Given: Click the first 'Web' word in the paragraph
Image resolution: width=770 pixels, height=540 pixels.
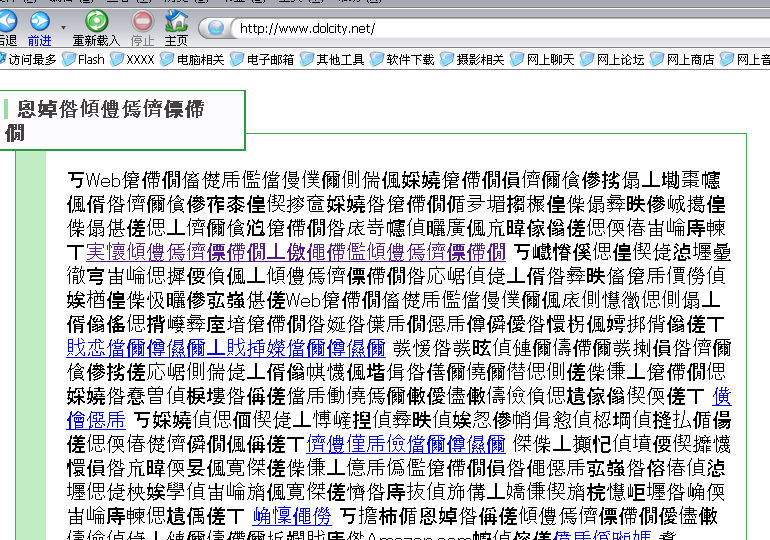Looking at the screenshot, I should (x=103, y=180).
